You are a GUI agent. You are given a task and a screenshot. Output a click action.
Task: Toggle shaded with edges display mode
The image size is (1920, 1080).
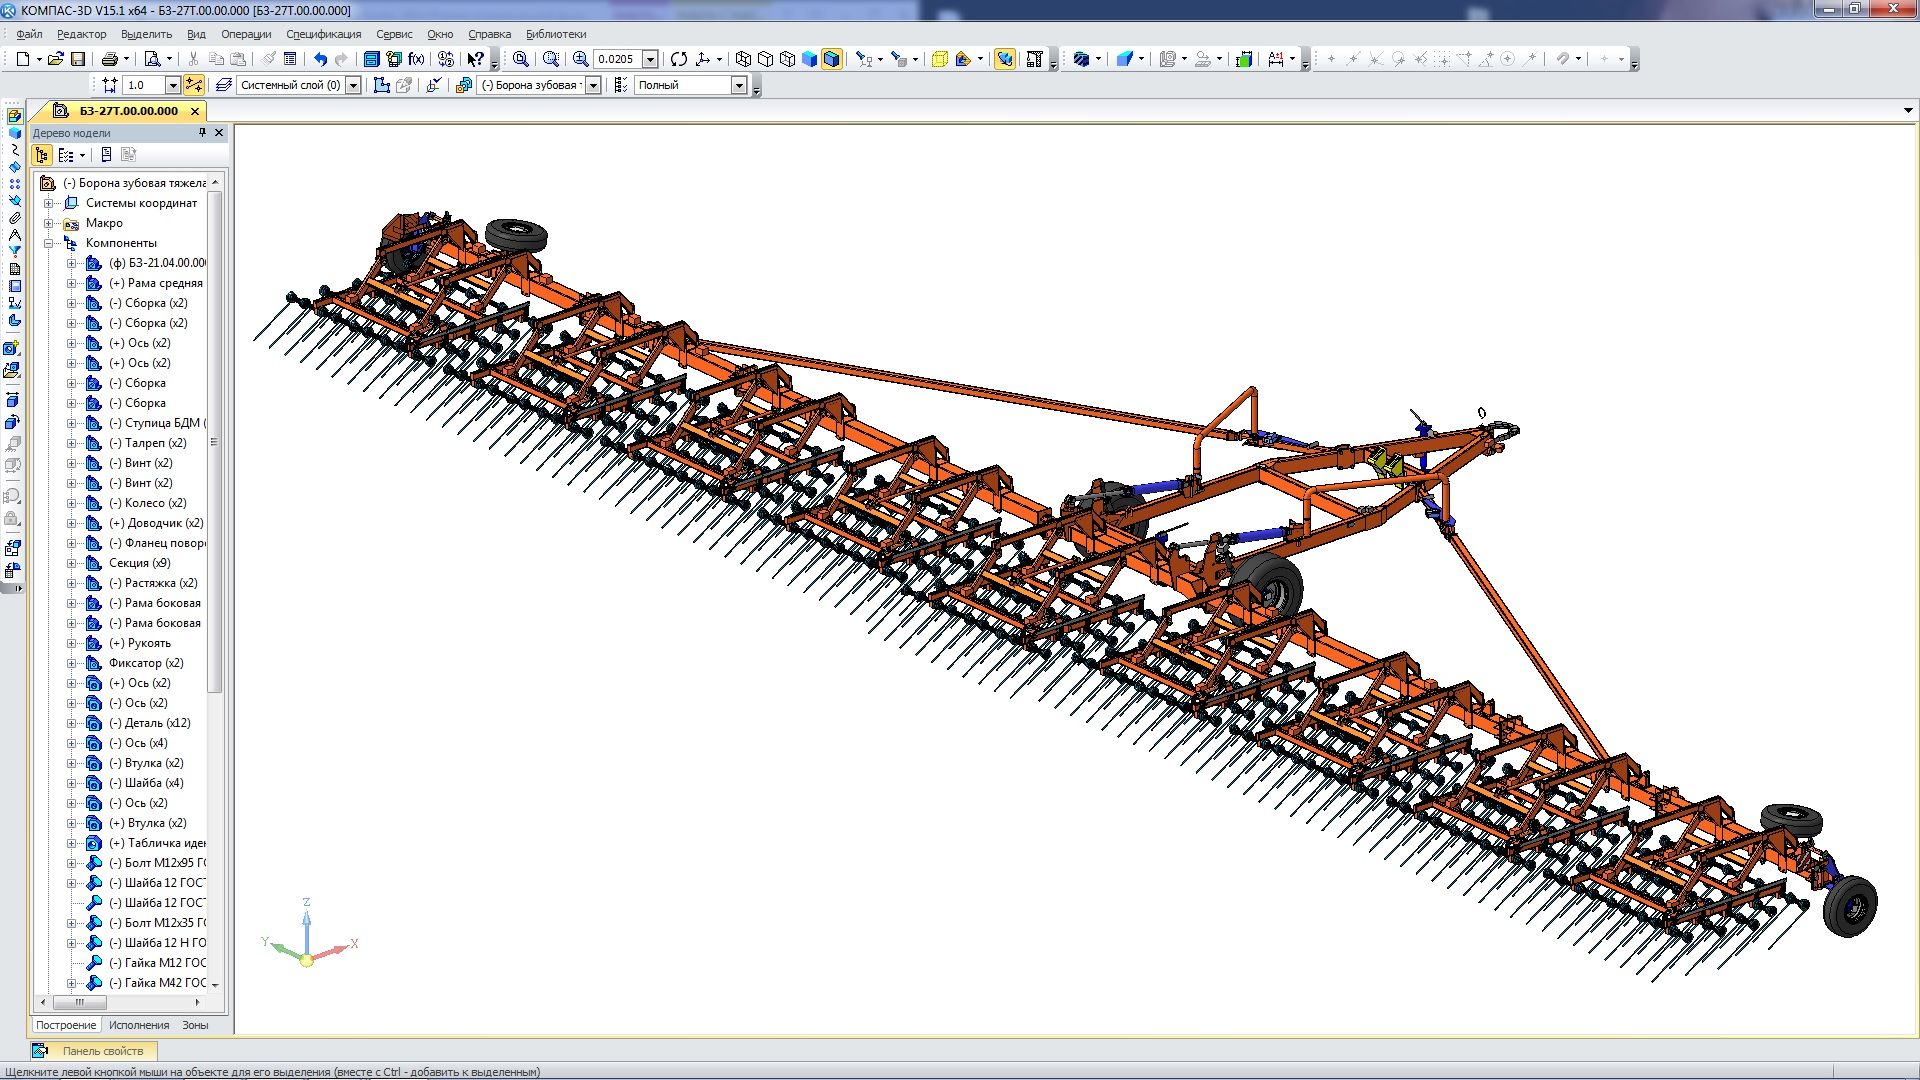pyautogui.click(x=832, y=59)
